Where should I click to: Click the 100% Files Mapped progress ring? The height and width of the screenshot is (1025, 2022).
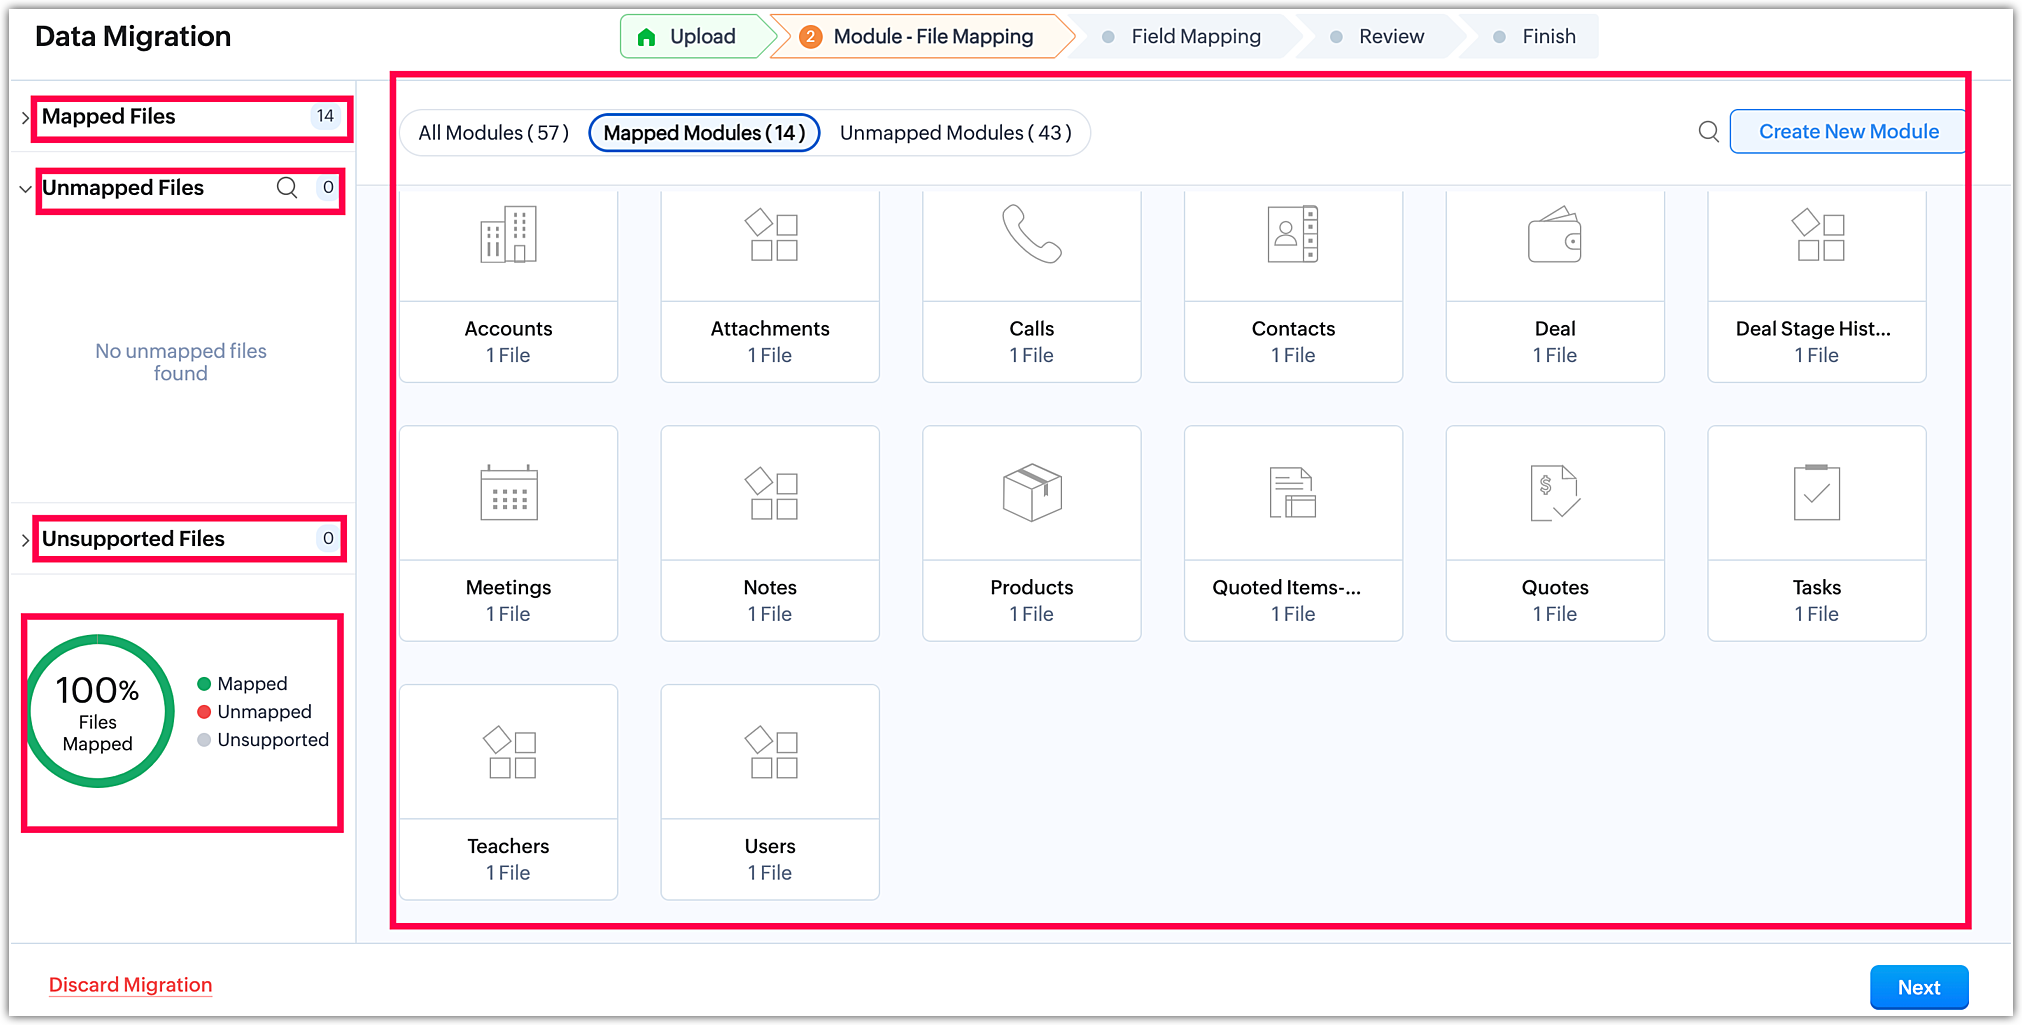coord(98,712)
